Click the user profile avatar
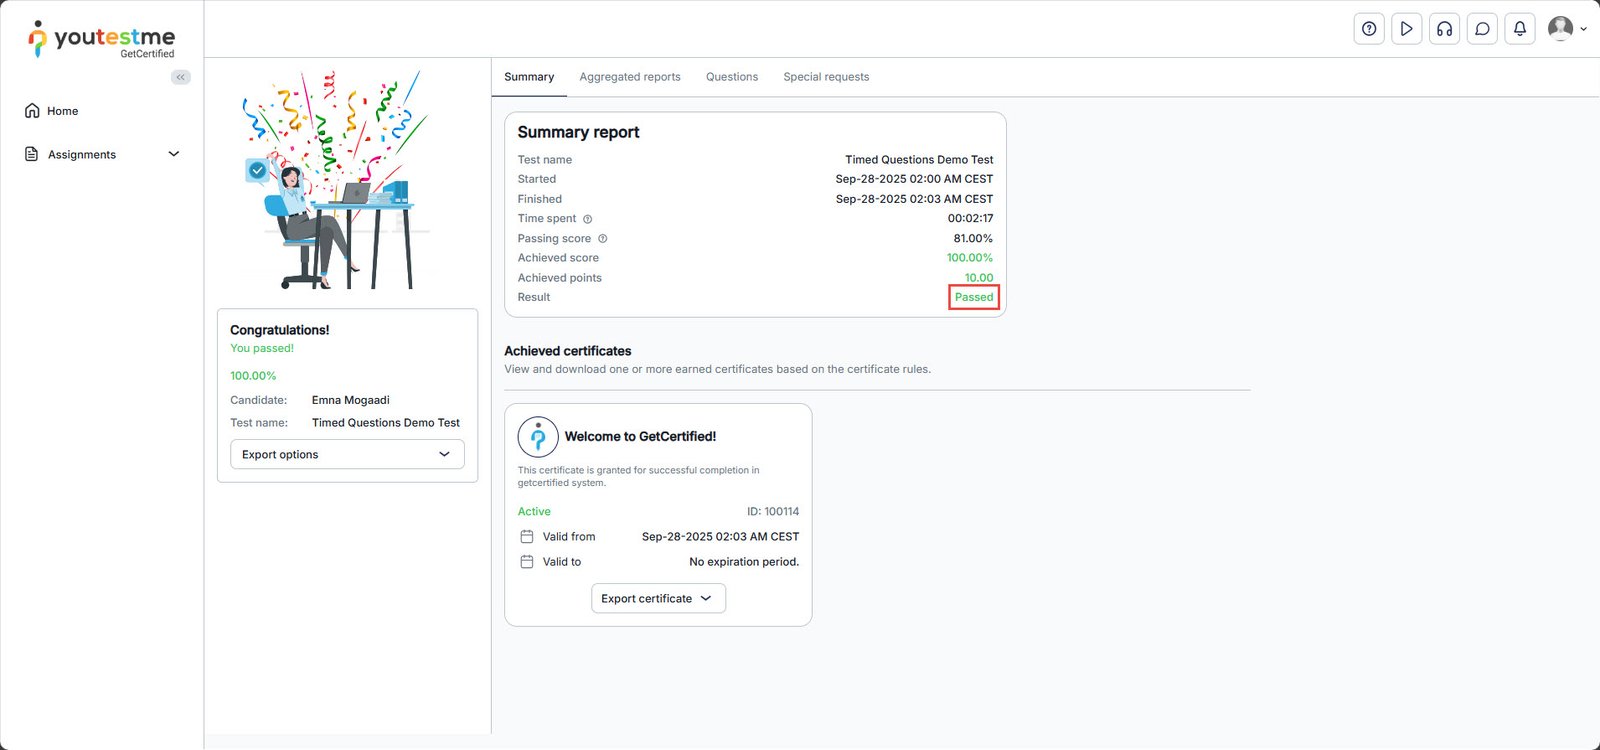 (x=1561, y=29)
